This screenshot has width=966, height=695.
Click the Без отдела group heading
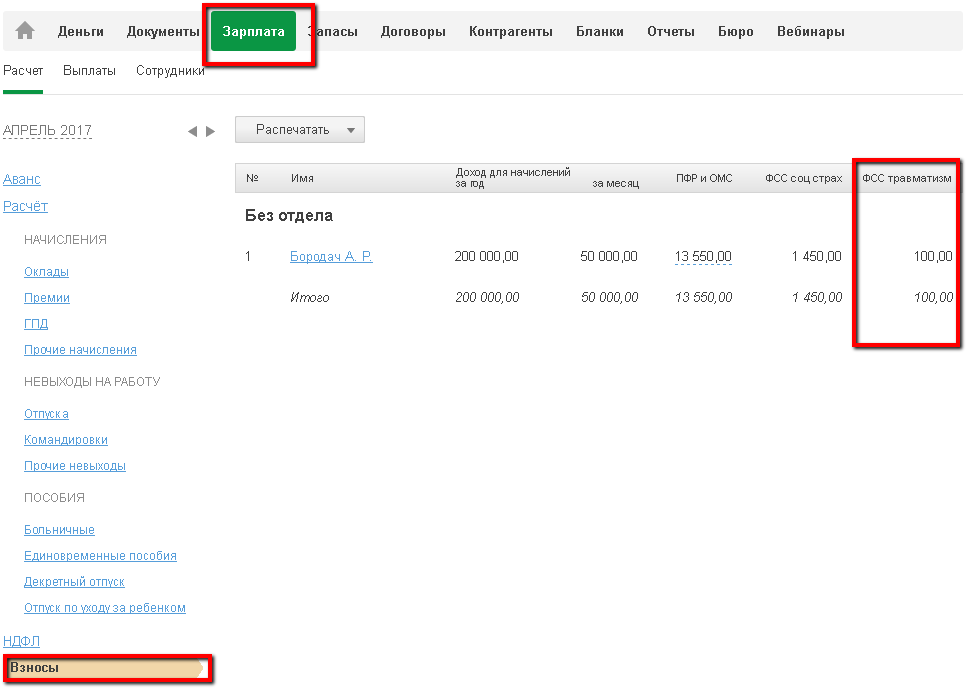pyautogui.click(x=289, y=216)
